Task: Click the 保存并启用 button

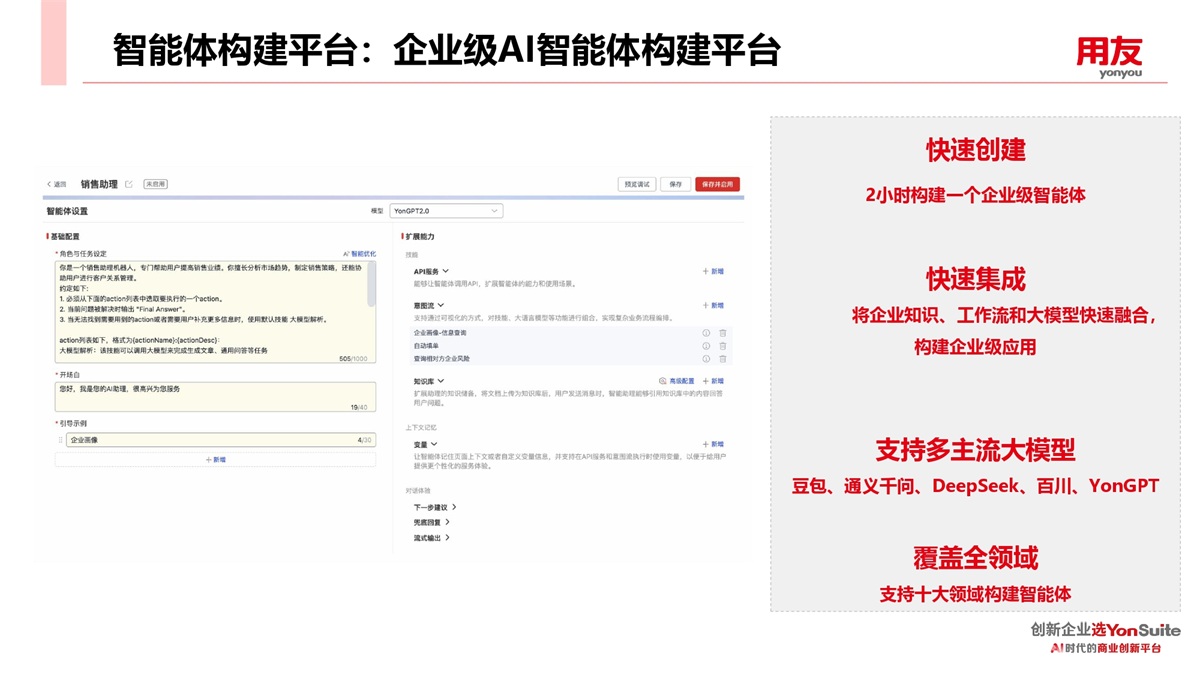Action: pyautogui.click(x=717, y=184)
